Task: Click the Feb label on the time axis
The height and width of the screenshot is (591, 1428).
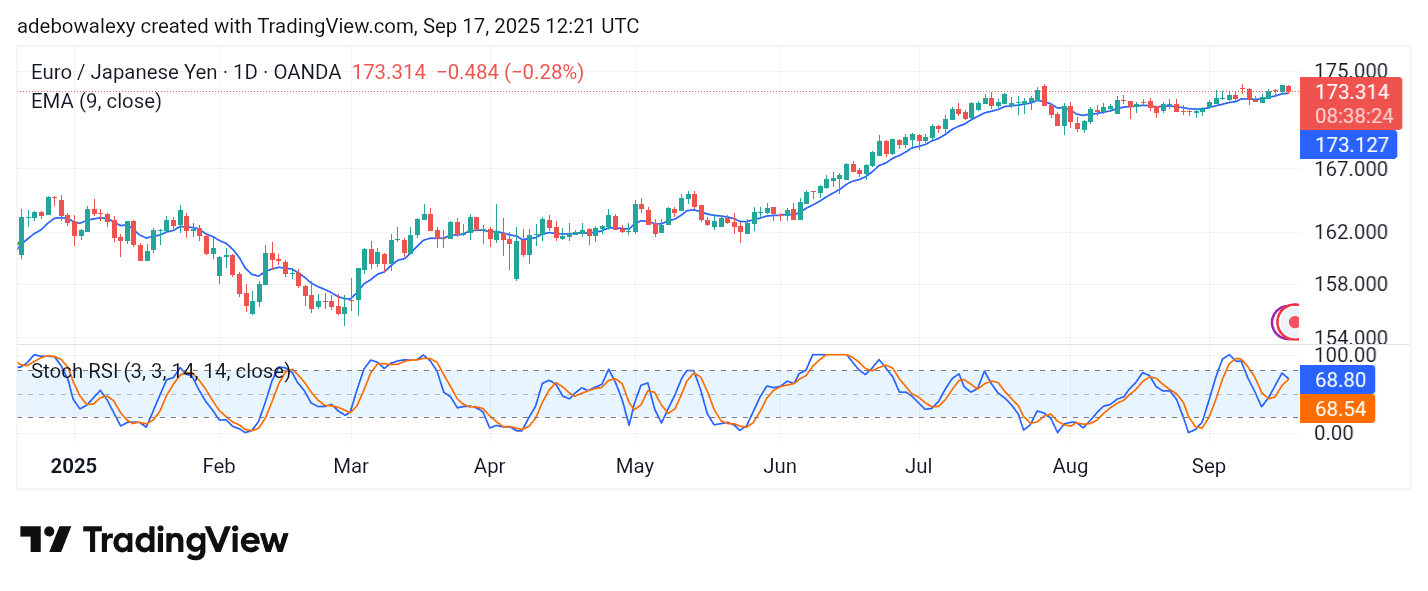Action: (218, 466)
